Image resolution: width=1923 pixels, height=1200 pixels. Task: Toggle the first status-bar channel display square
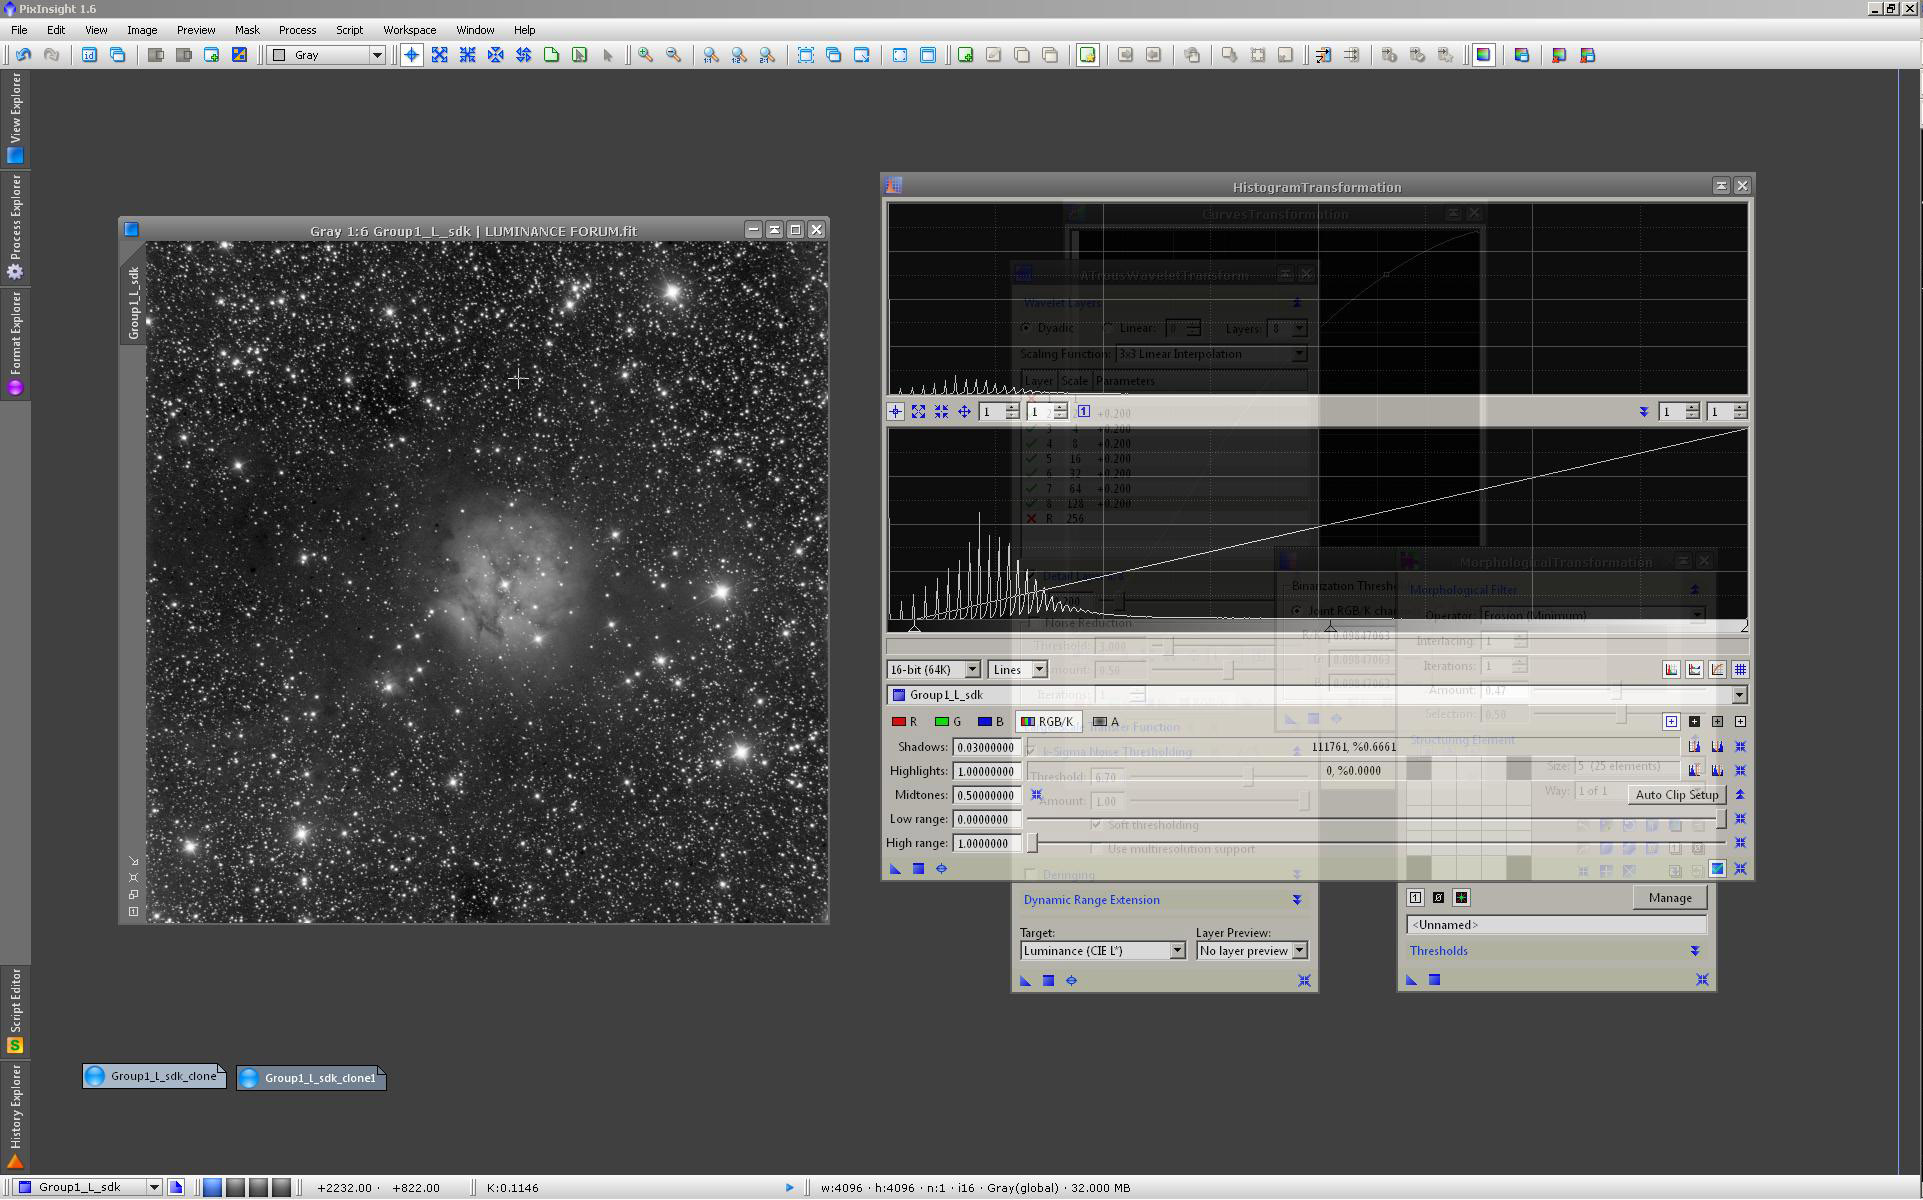212,1188
